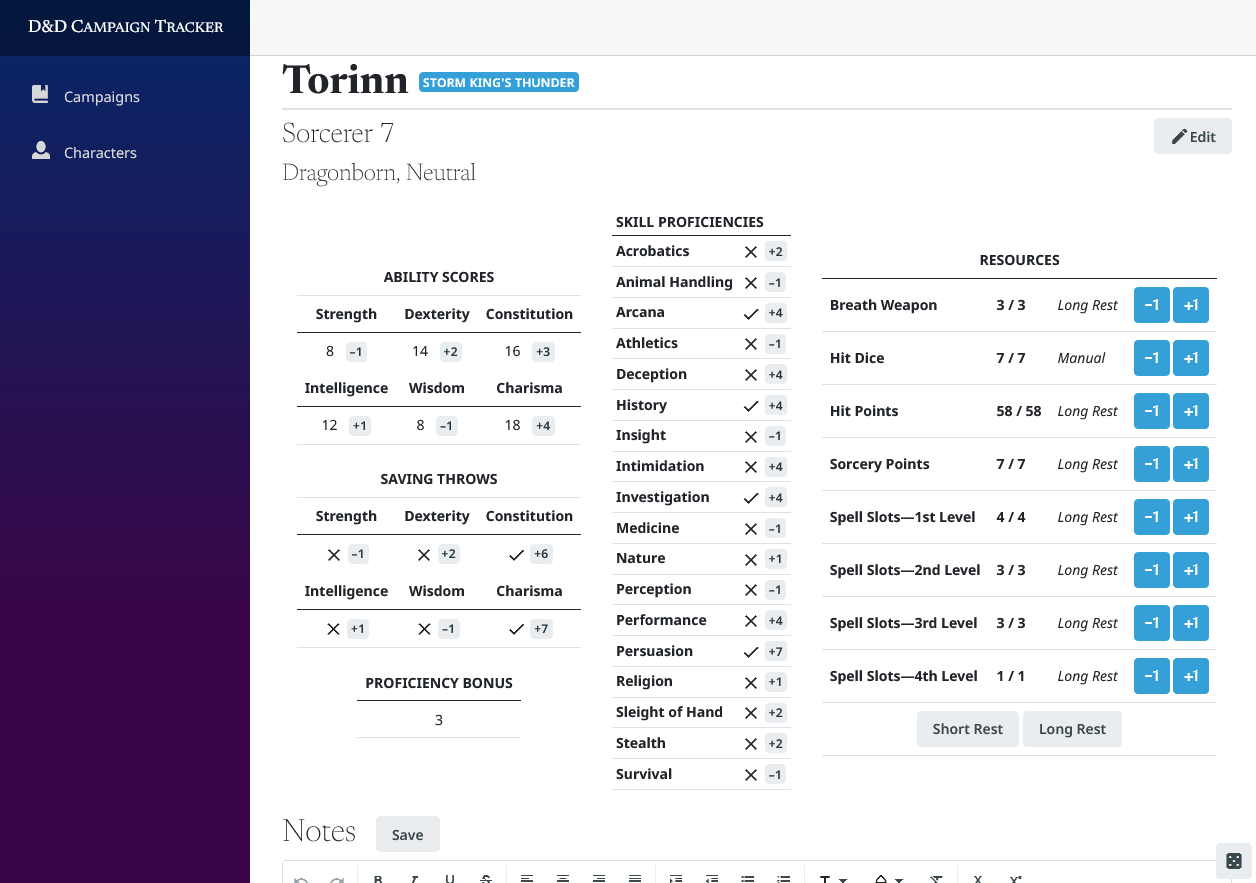Increase Hit Dice by one
1256x883 pixels.
[1190, 358]
